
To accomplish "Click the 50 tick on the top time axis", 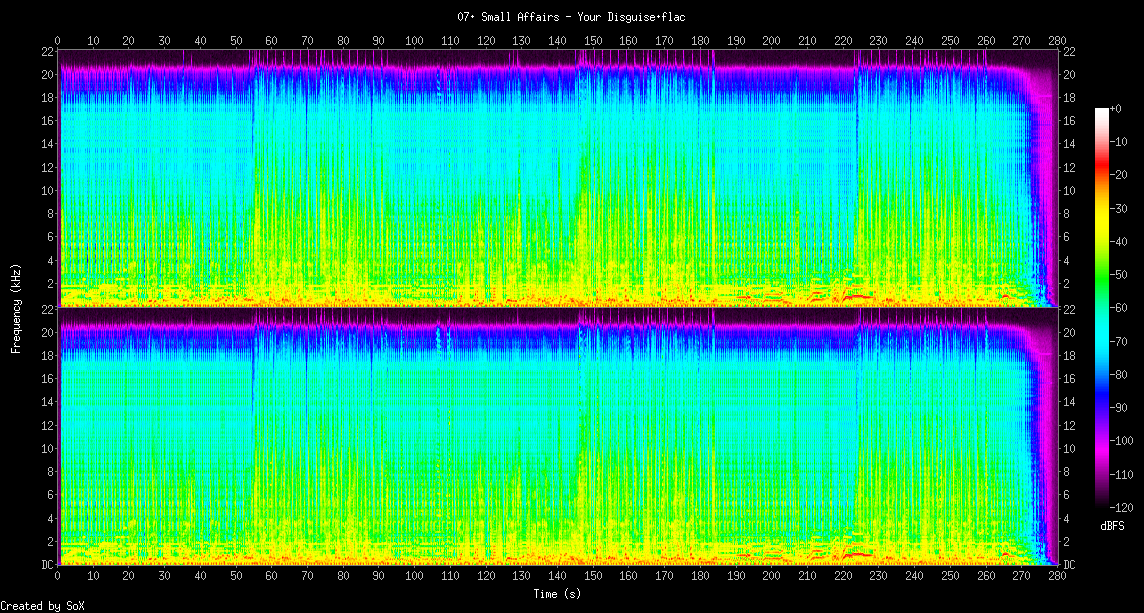I will point(236,41).
